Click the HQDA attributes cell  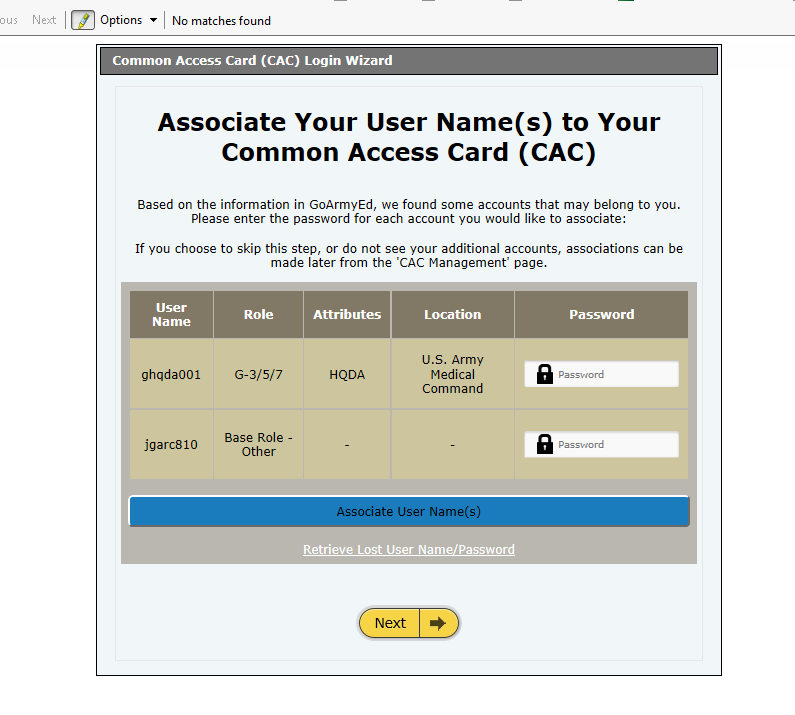[x=347, y=374]
